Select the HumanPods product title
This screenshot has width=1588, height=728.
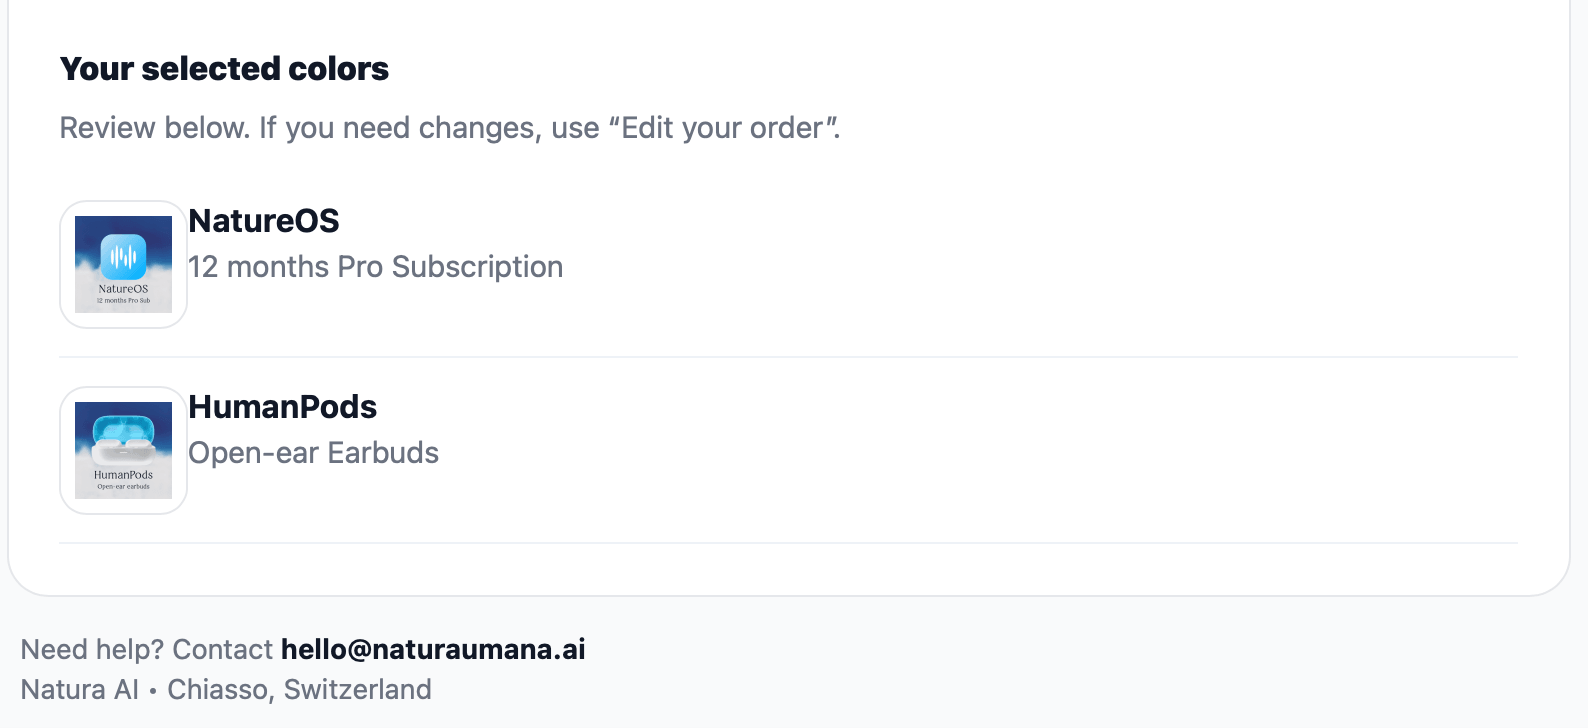282,407
